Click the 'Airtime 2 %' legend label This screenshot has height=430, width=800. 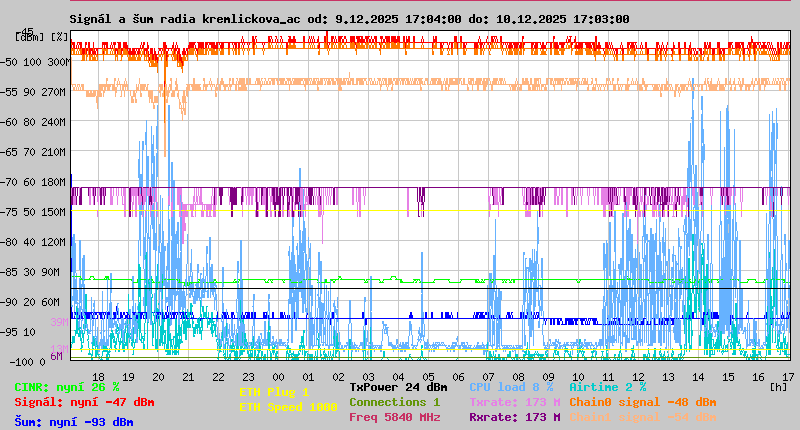[x=608, y=387]
